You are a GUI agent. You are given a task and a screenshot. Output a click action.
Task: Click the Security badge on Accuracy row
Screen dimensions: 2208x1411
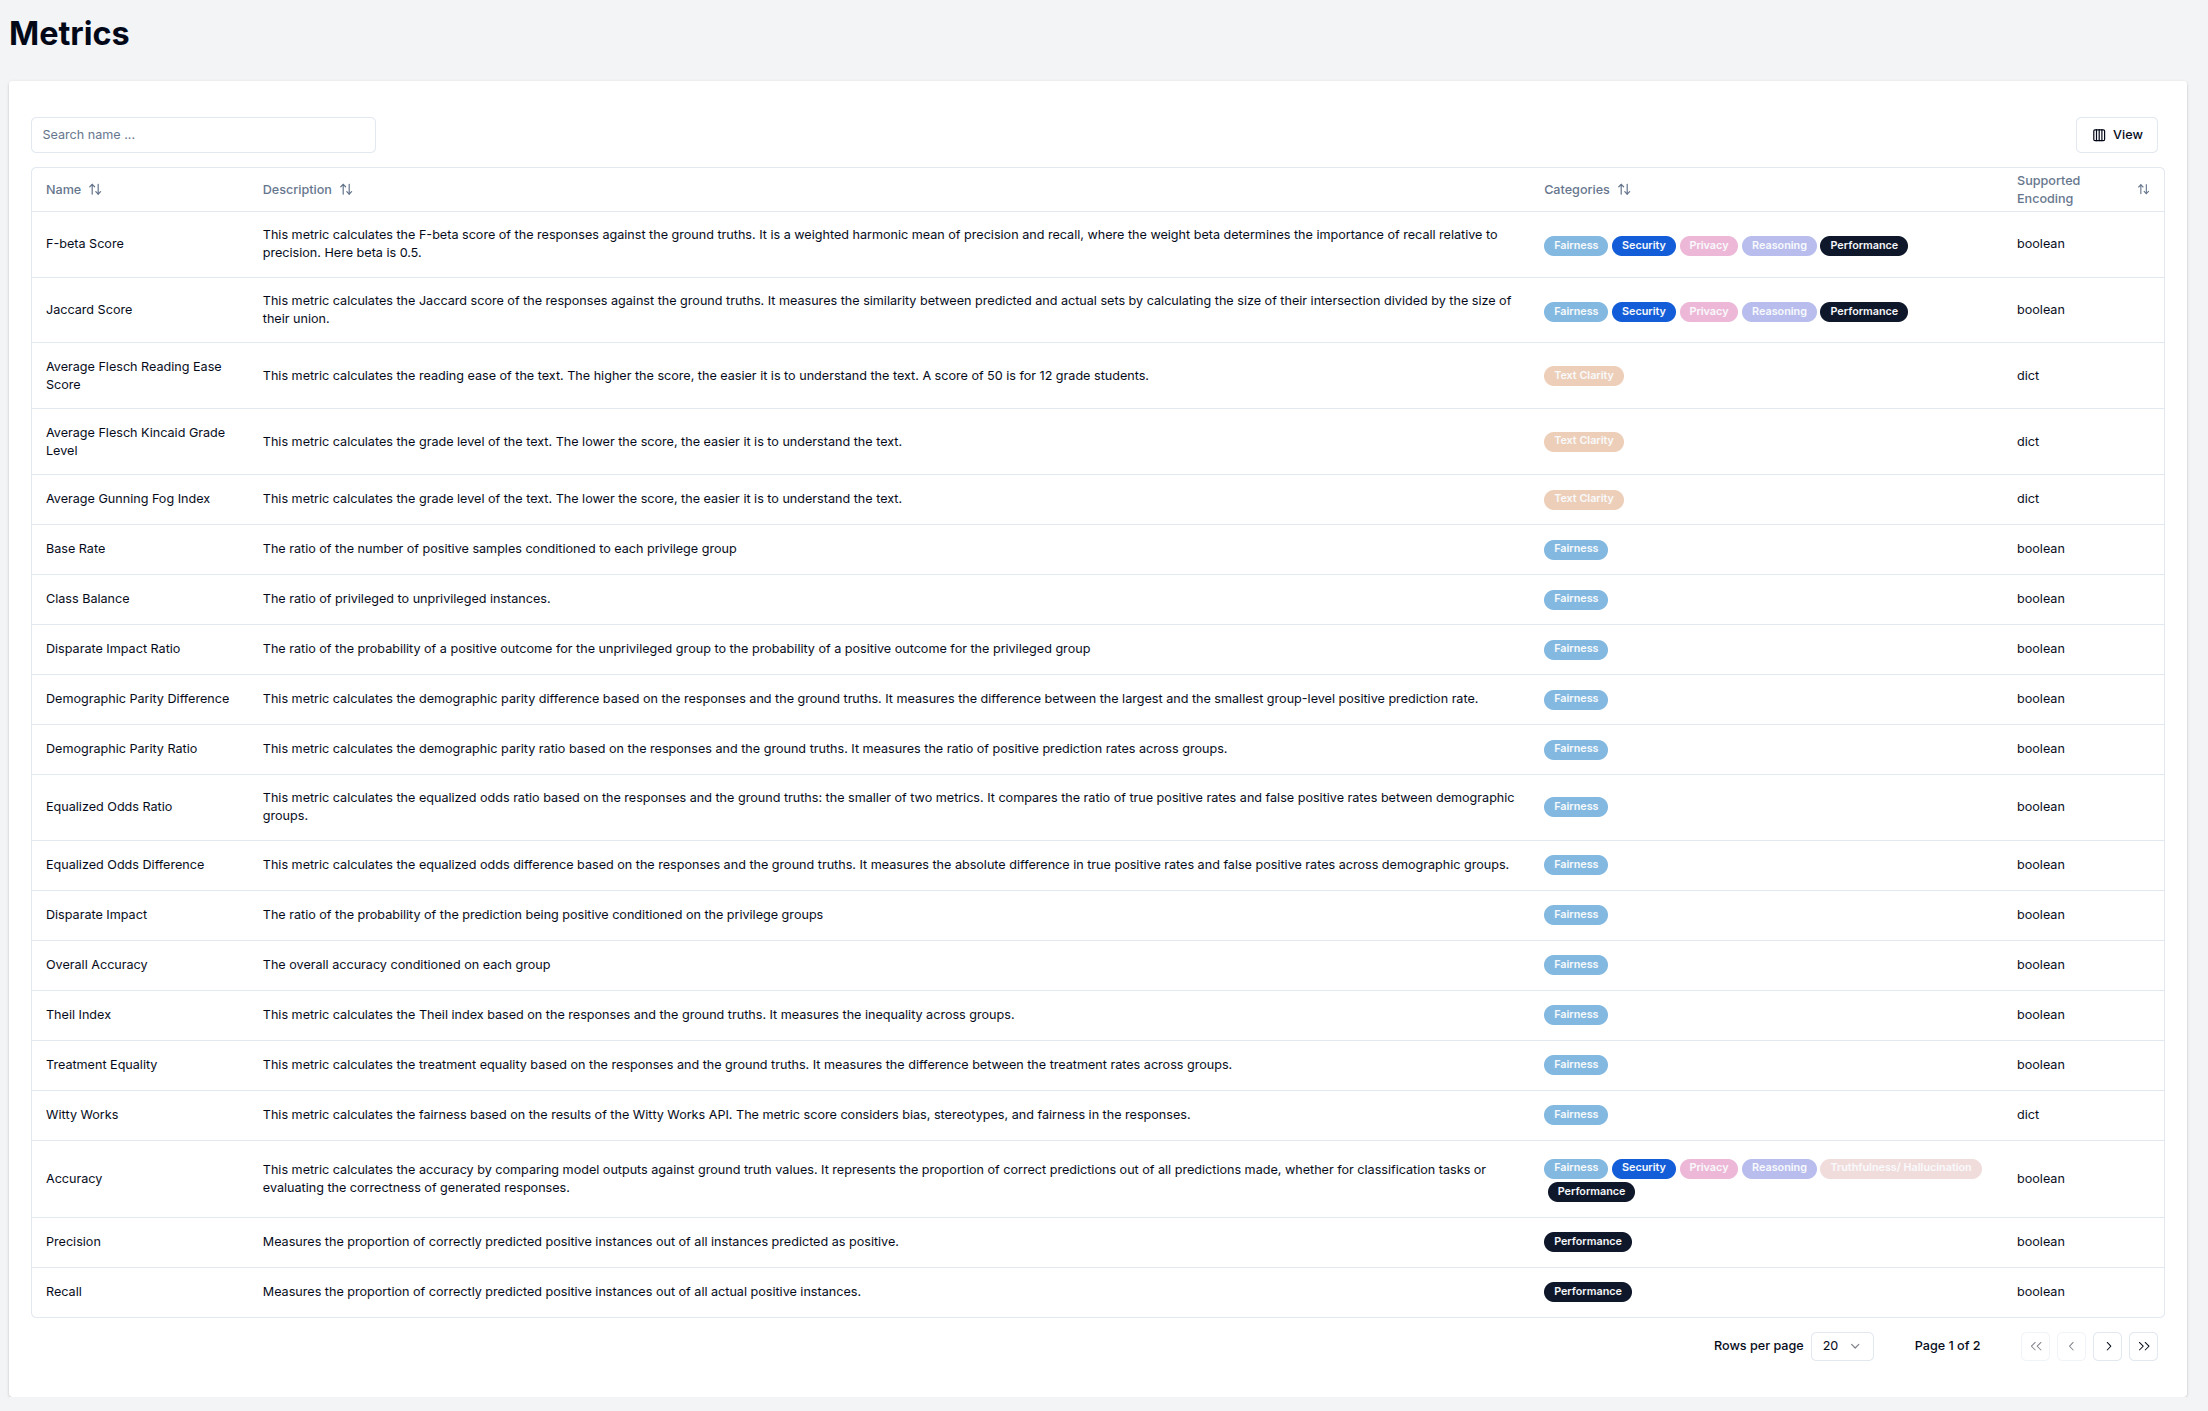[x=1643, y=1168]
